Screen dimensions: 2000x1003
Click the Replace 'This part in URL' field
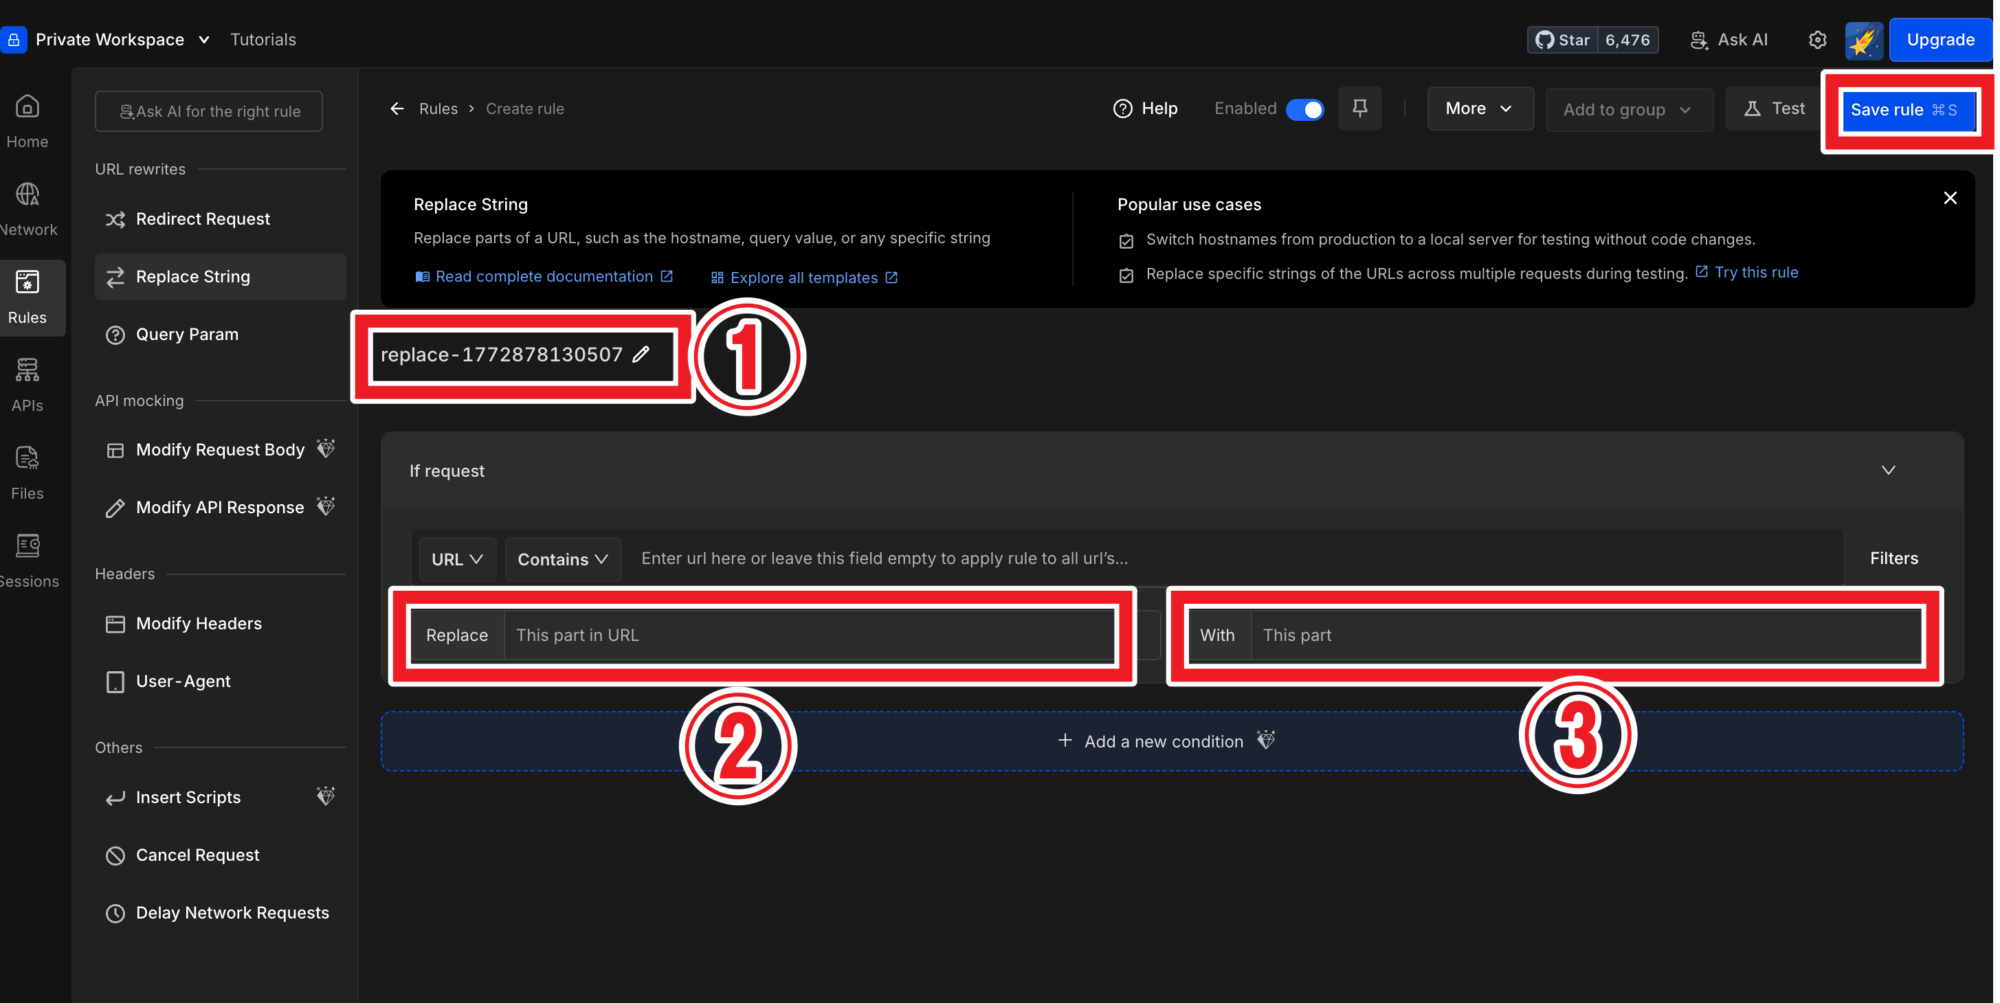pos(808,636)
